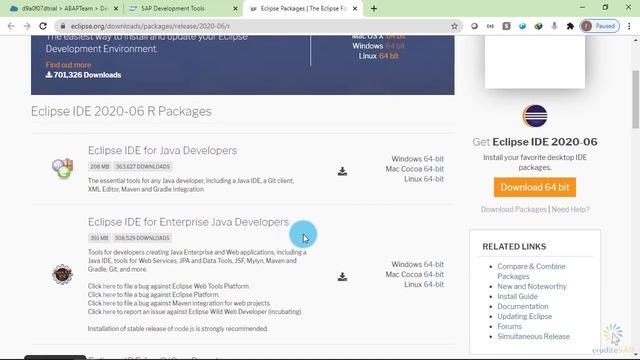Close the Eclipse Packages tab
Image resolution: width=640 pixels, height=360 pixels.
coord(355,8)
